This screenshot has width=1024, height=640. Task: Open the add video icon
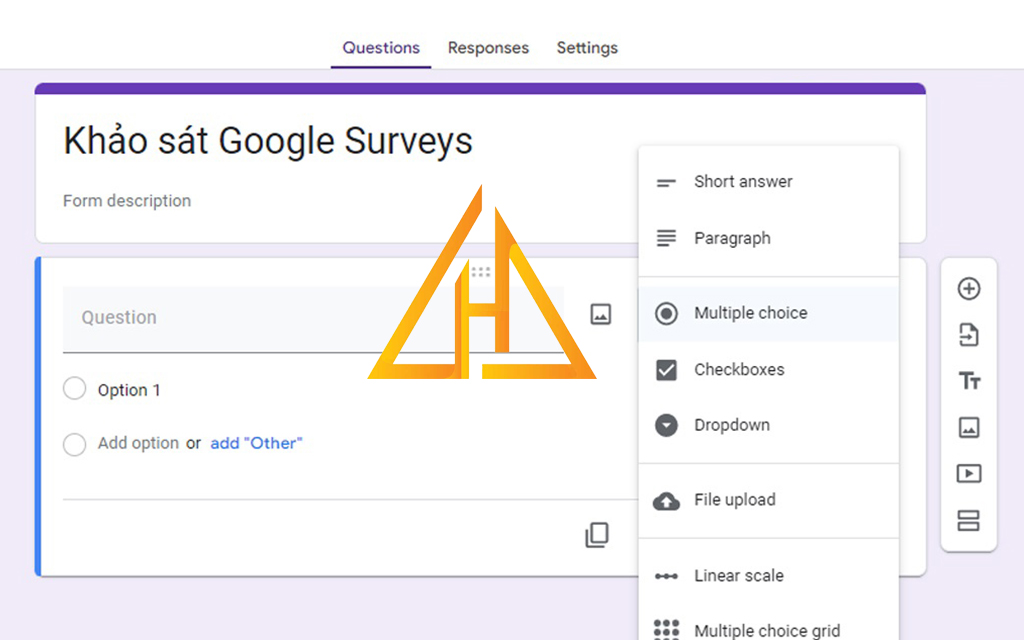(968, 473)
